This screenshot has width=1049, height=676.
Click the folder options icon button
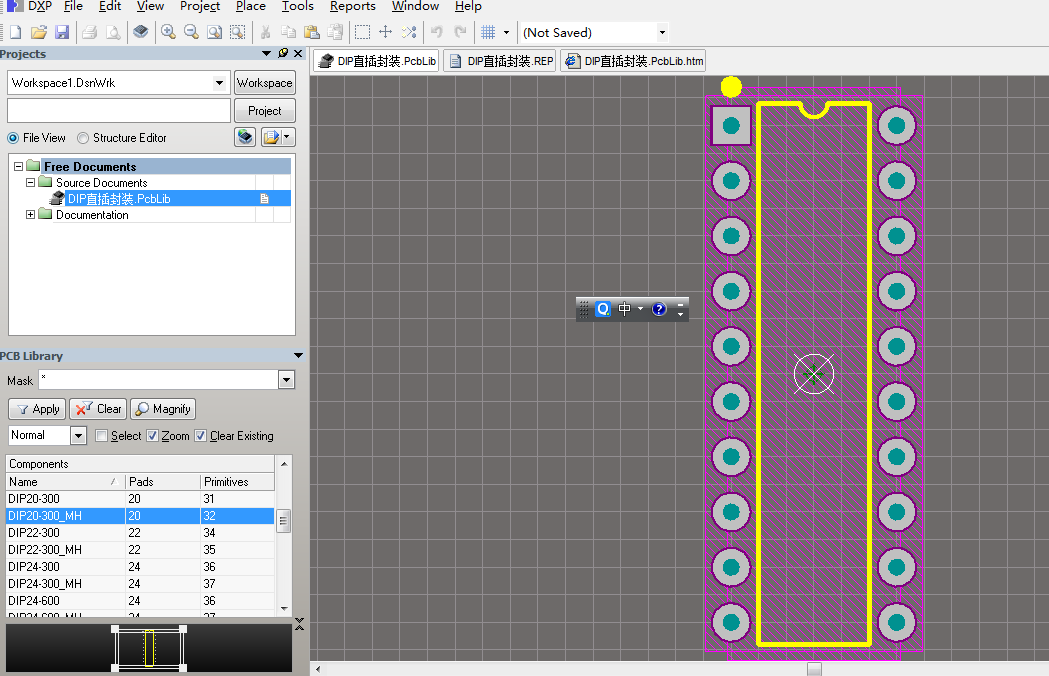click(x=271, y=137)
